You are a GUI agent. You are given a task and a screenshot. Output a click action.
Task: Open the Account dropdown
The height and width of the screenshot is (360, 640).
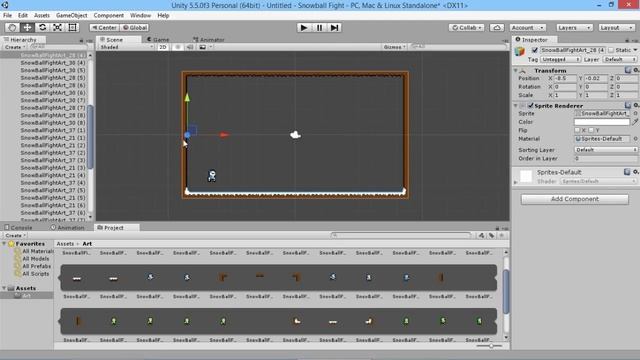(x=528, y=27)
